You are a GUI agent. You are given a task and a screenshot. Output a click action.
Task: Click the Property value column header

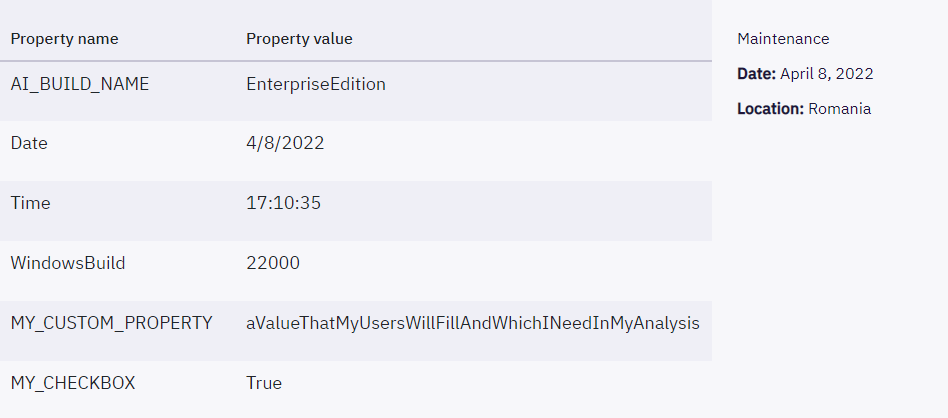point(299,39)
